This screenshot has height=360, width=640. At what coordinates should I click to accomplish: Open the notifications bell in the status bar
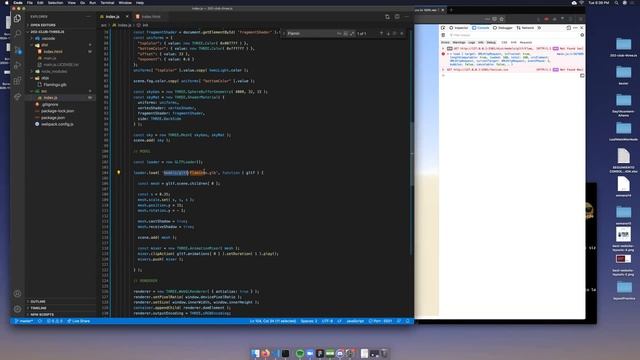click(x=407, y=321)
